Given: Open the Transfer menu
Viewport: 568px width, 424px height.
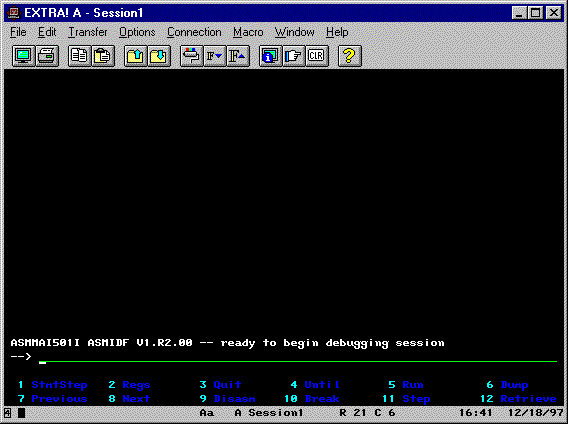Looking at the screenshot, I should pyautogui.click(x=88, y=32).
